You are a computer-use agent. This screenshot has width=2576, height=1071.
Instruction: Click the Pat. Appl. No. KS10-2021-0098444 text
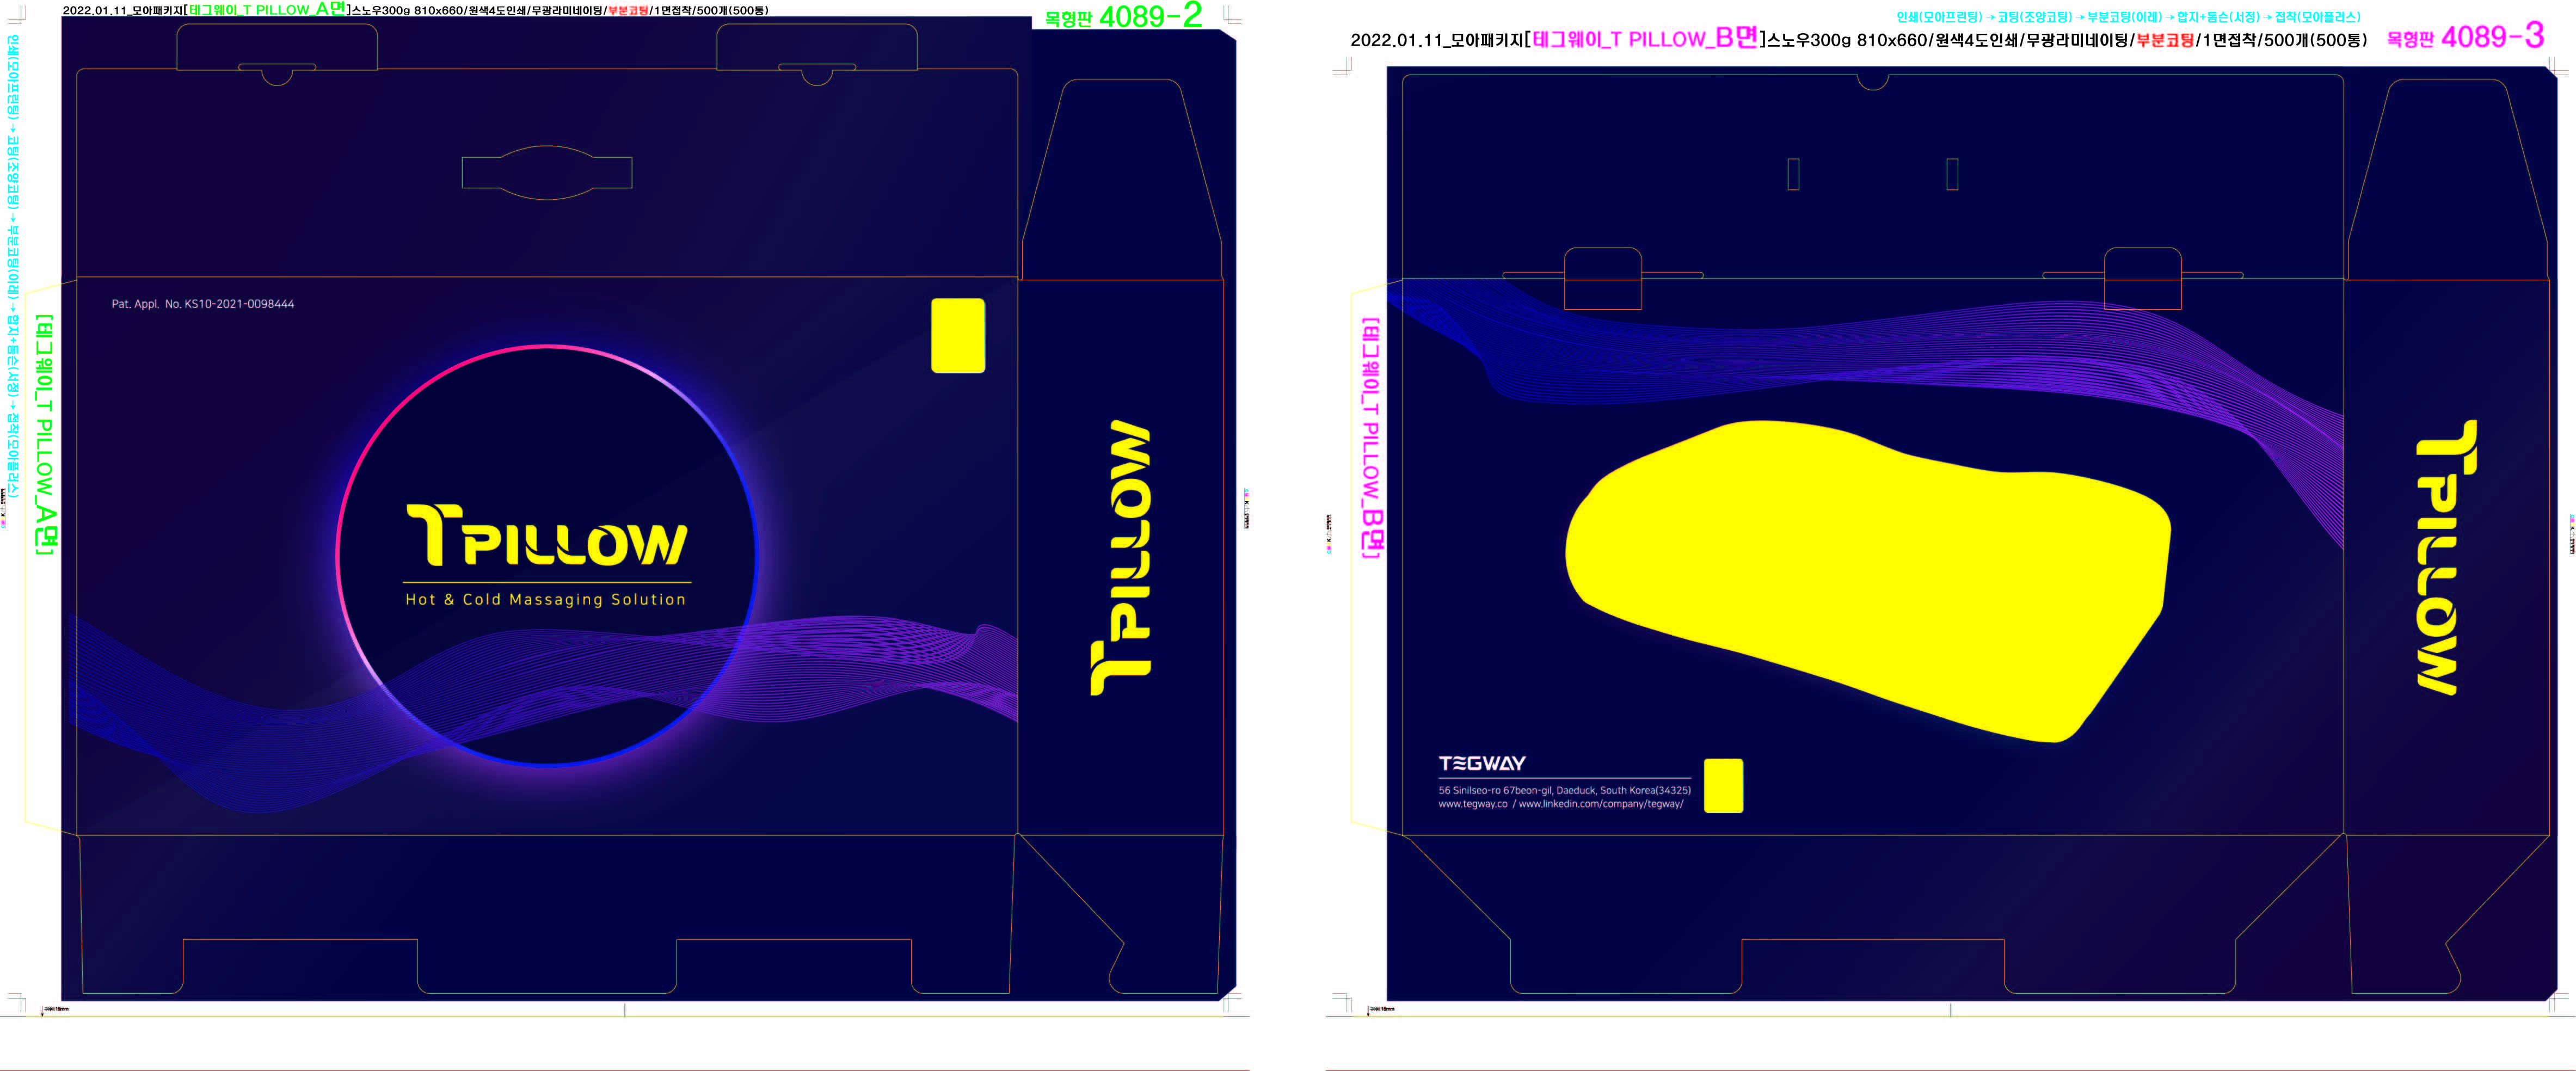coord(203,304)
